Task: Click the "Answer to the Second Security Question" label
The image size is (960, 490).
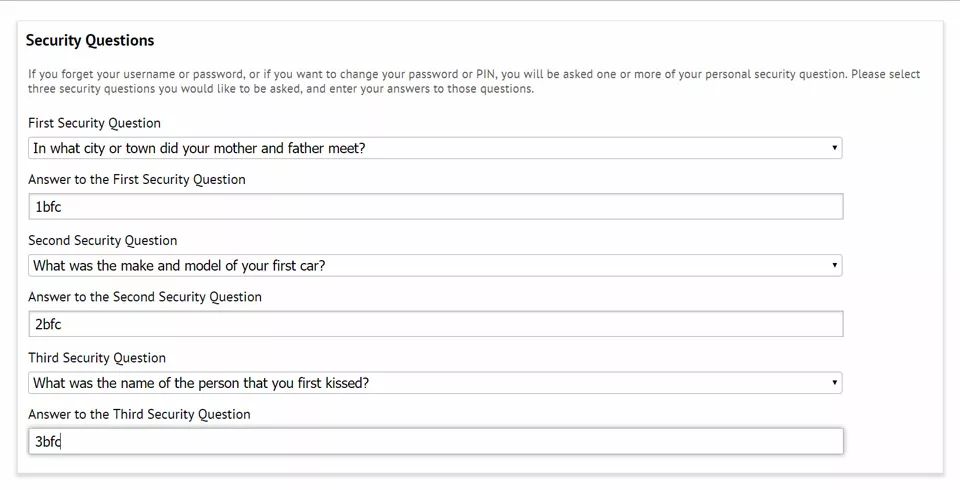Action: 144,297
